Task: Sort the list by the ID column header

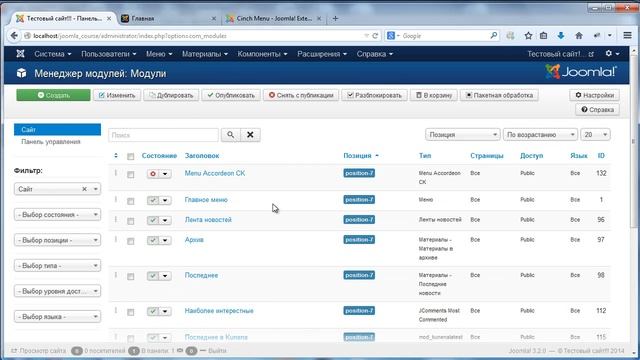Action: pyautogui.click(x=601, y=156)
